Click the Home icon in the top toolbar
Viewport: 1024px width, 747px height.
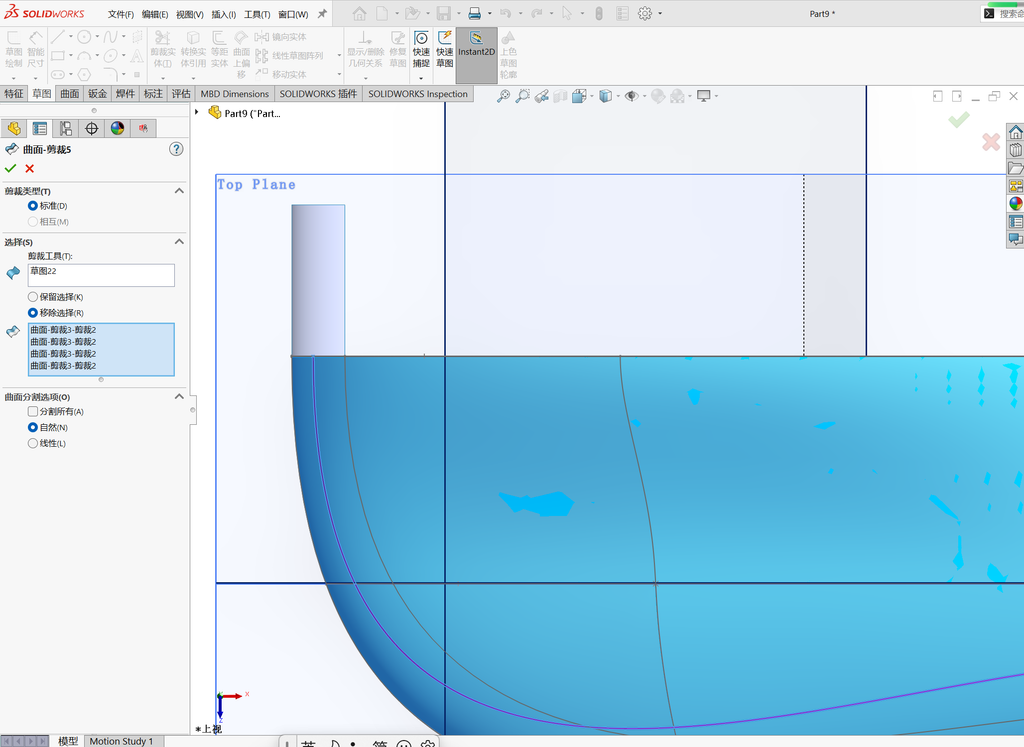click(359, 13)
